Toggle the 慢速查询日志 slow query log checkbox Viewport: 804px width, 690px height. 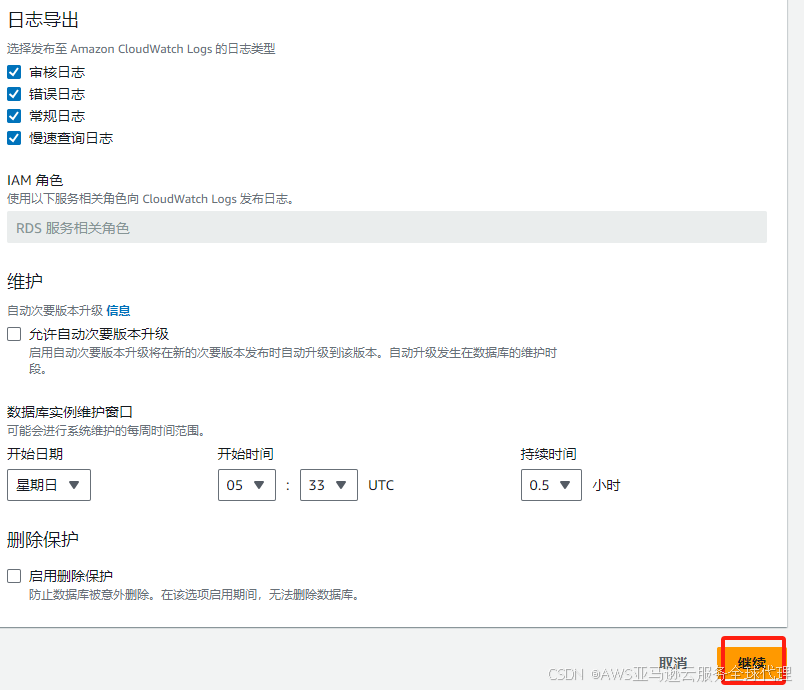(14, 138)
